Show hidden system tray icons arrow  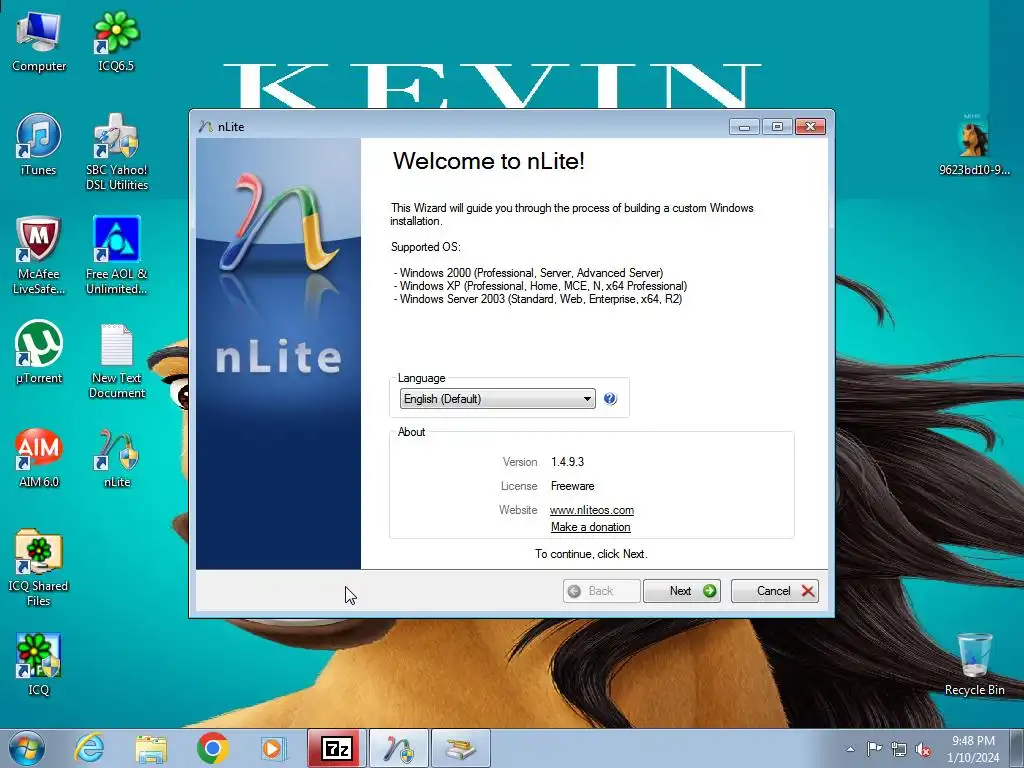[x=850, y=749]
